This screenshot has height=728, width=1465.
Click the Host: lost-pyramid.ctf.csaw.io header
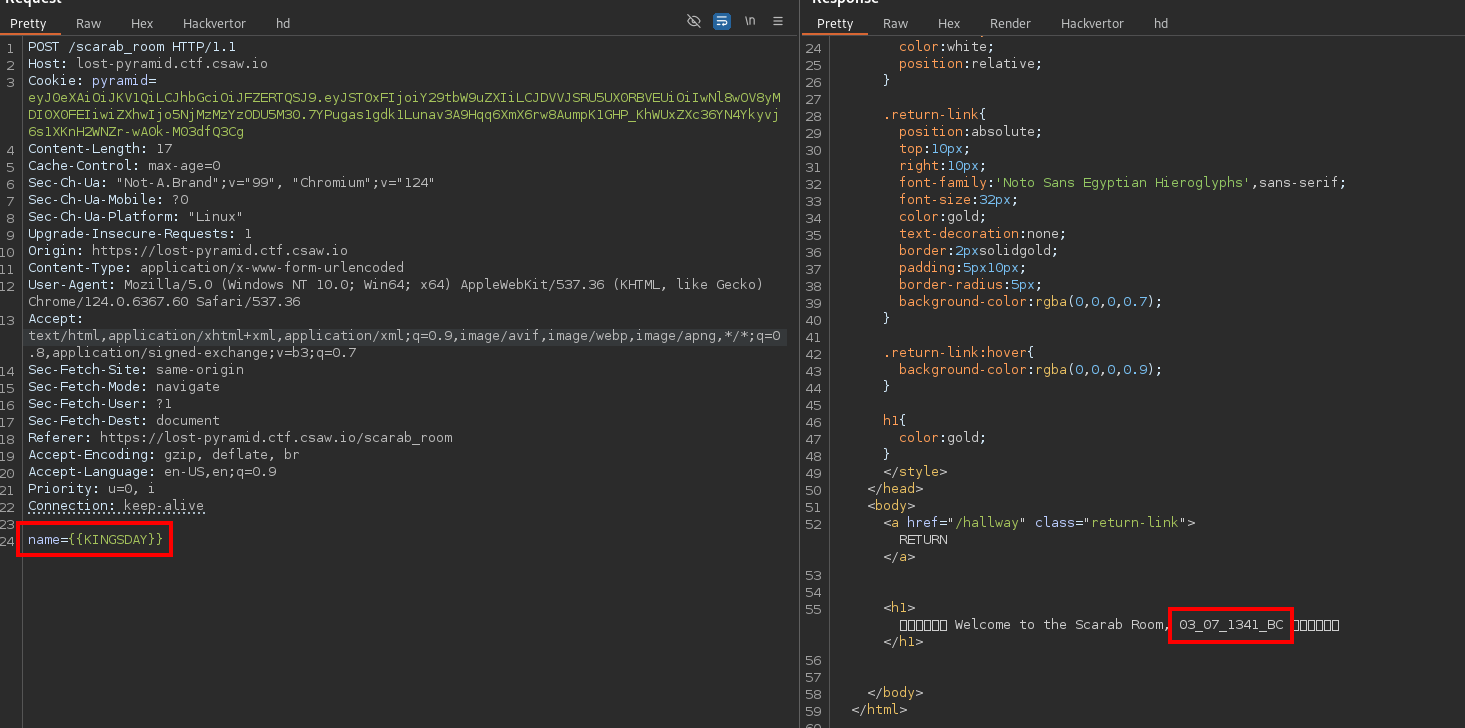[148, 63]
